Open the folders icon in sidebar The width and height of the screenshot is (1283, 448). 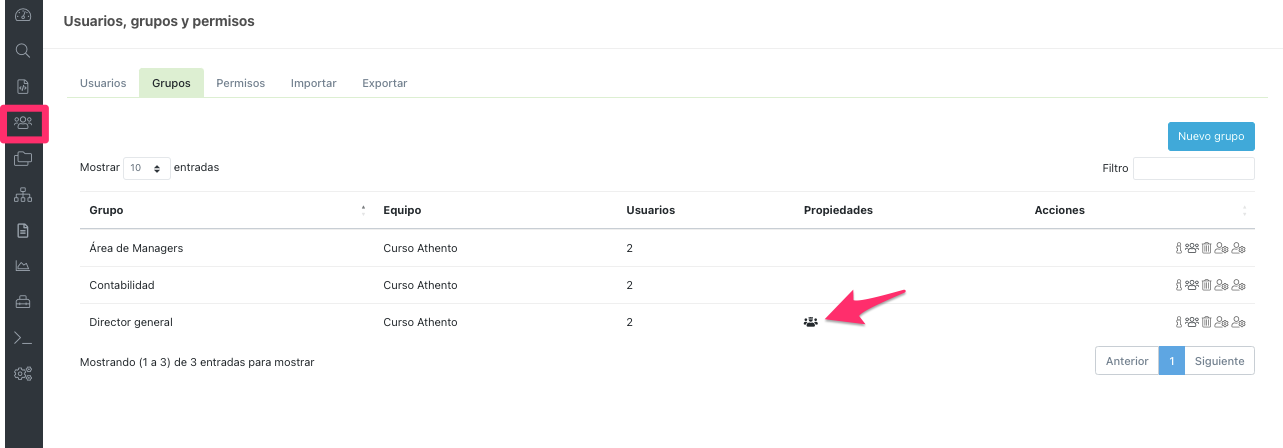[23, 158]
